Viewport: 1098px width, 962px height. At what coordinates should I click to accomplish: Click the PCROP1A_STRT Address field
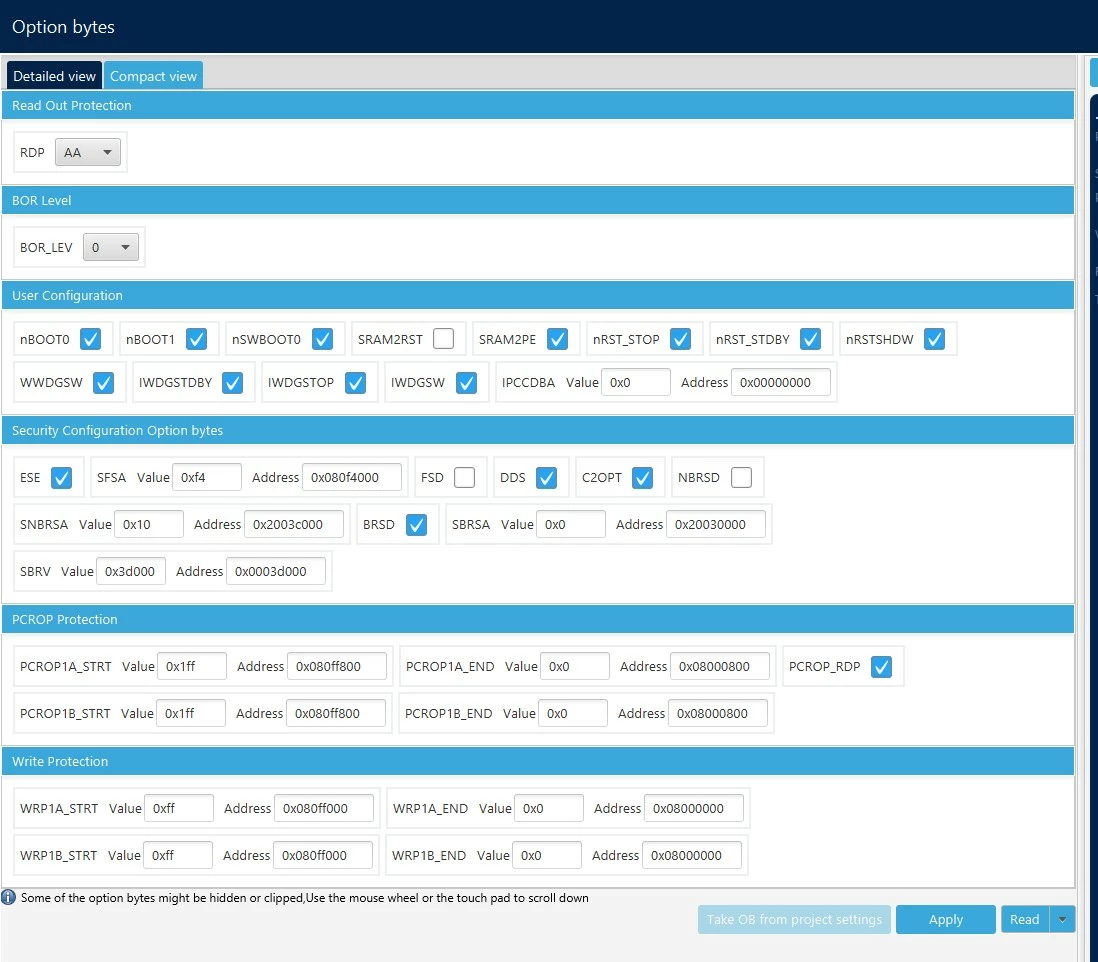point(337,667)
